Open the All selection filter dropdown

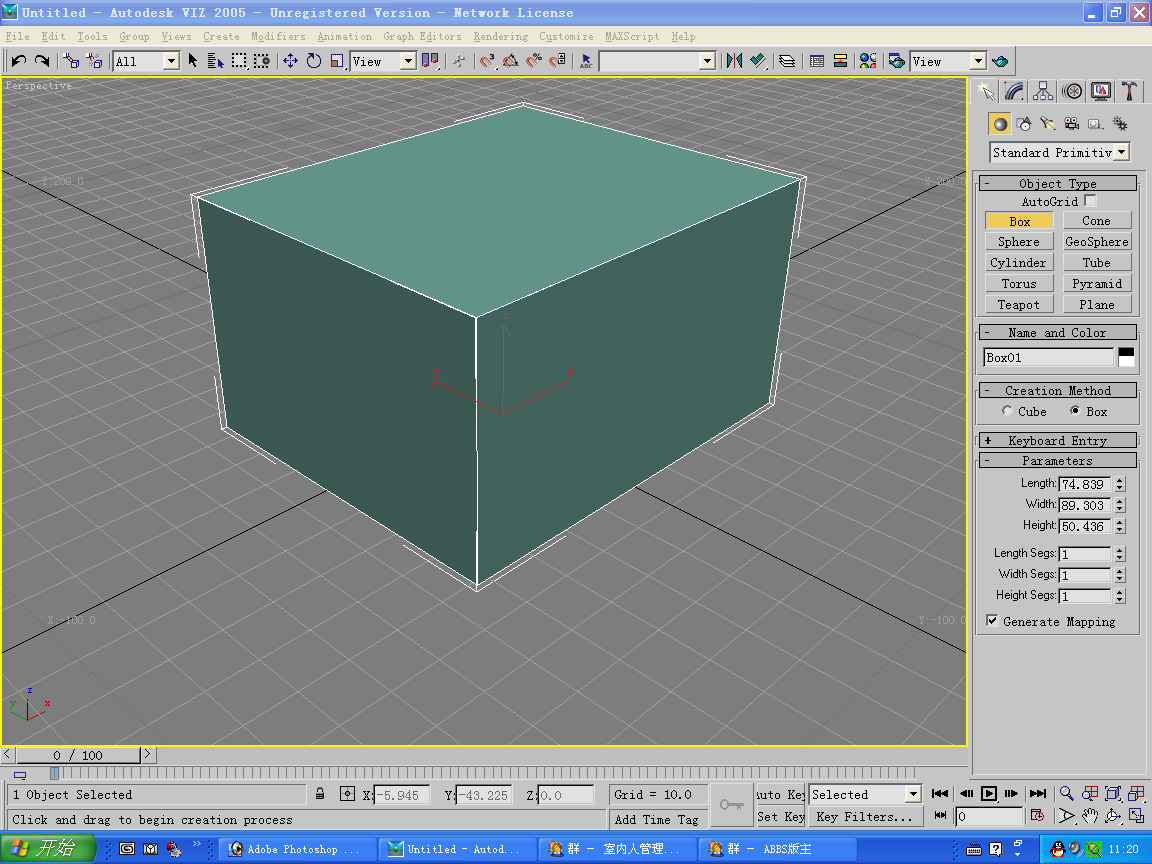pyautogui.click(x=170, y=61)
